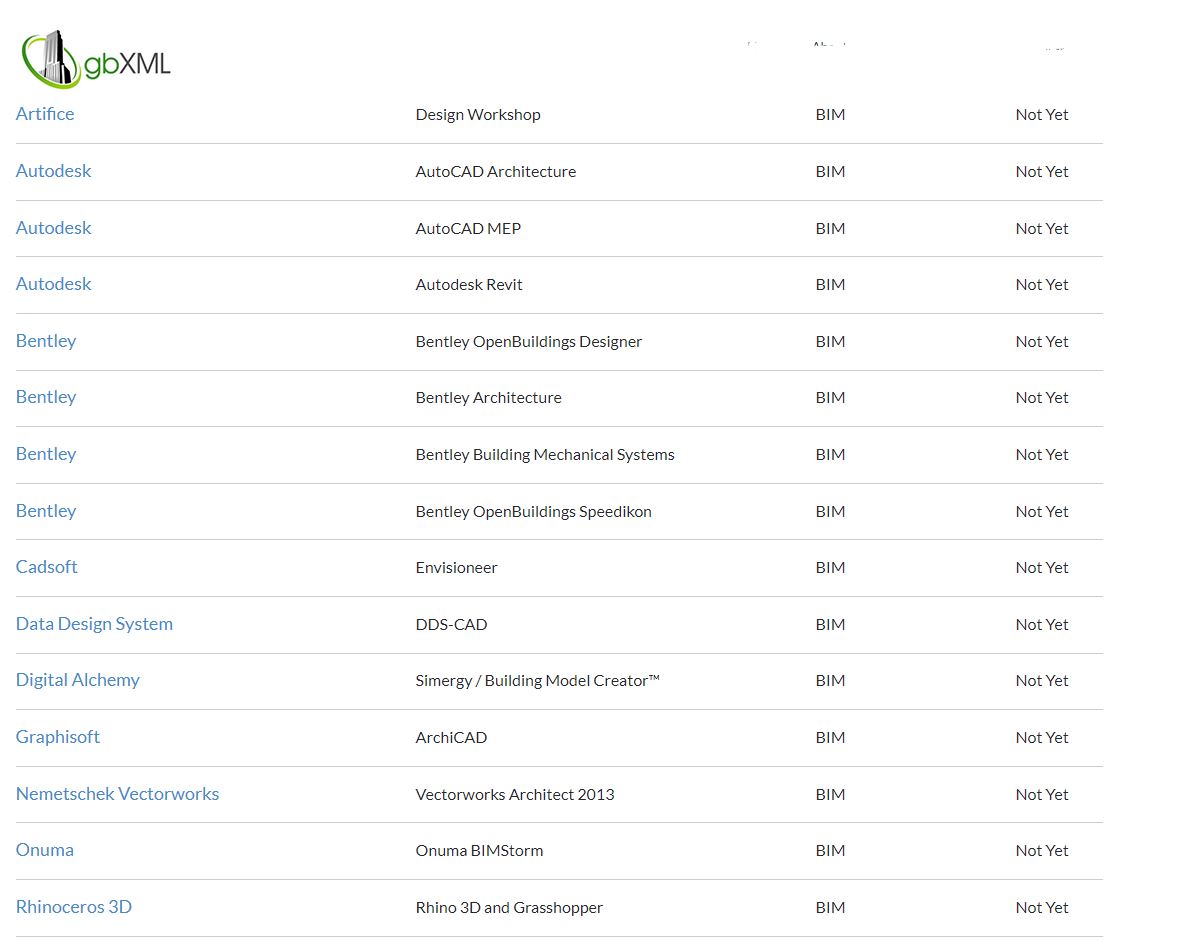Select the ArchiCAD product text

click(452, 737)
